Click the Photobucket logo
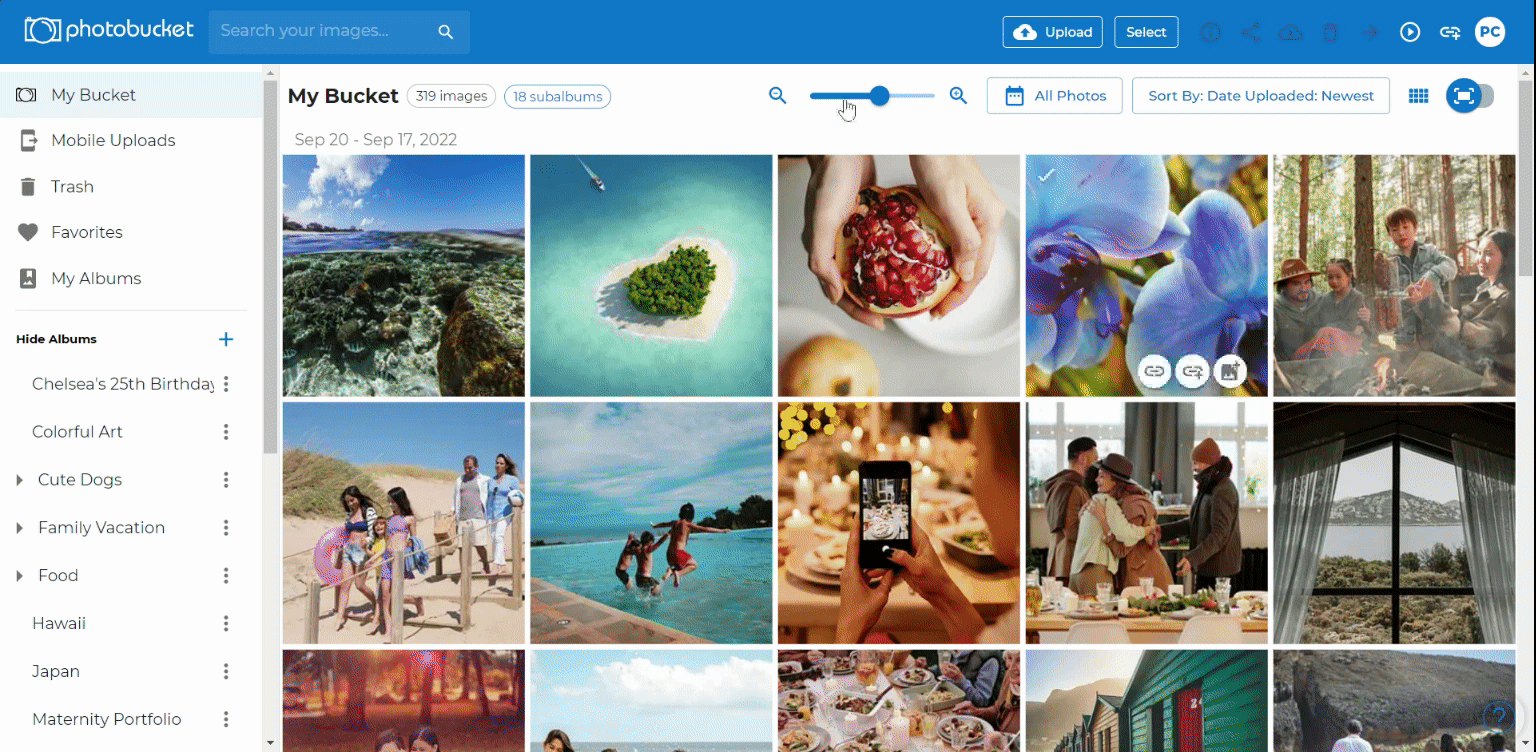 click(109, 31)
